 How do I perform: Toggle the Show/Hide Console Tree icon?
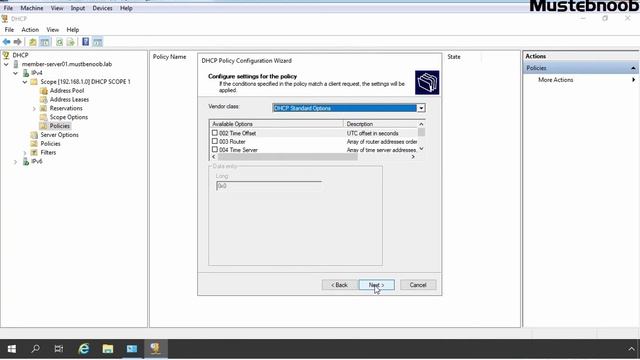44,42
